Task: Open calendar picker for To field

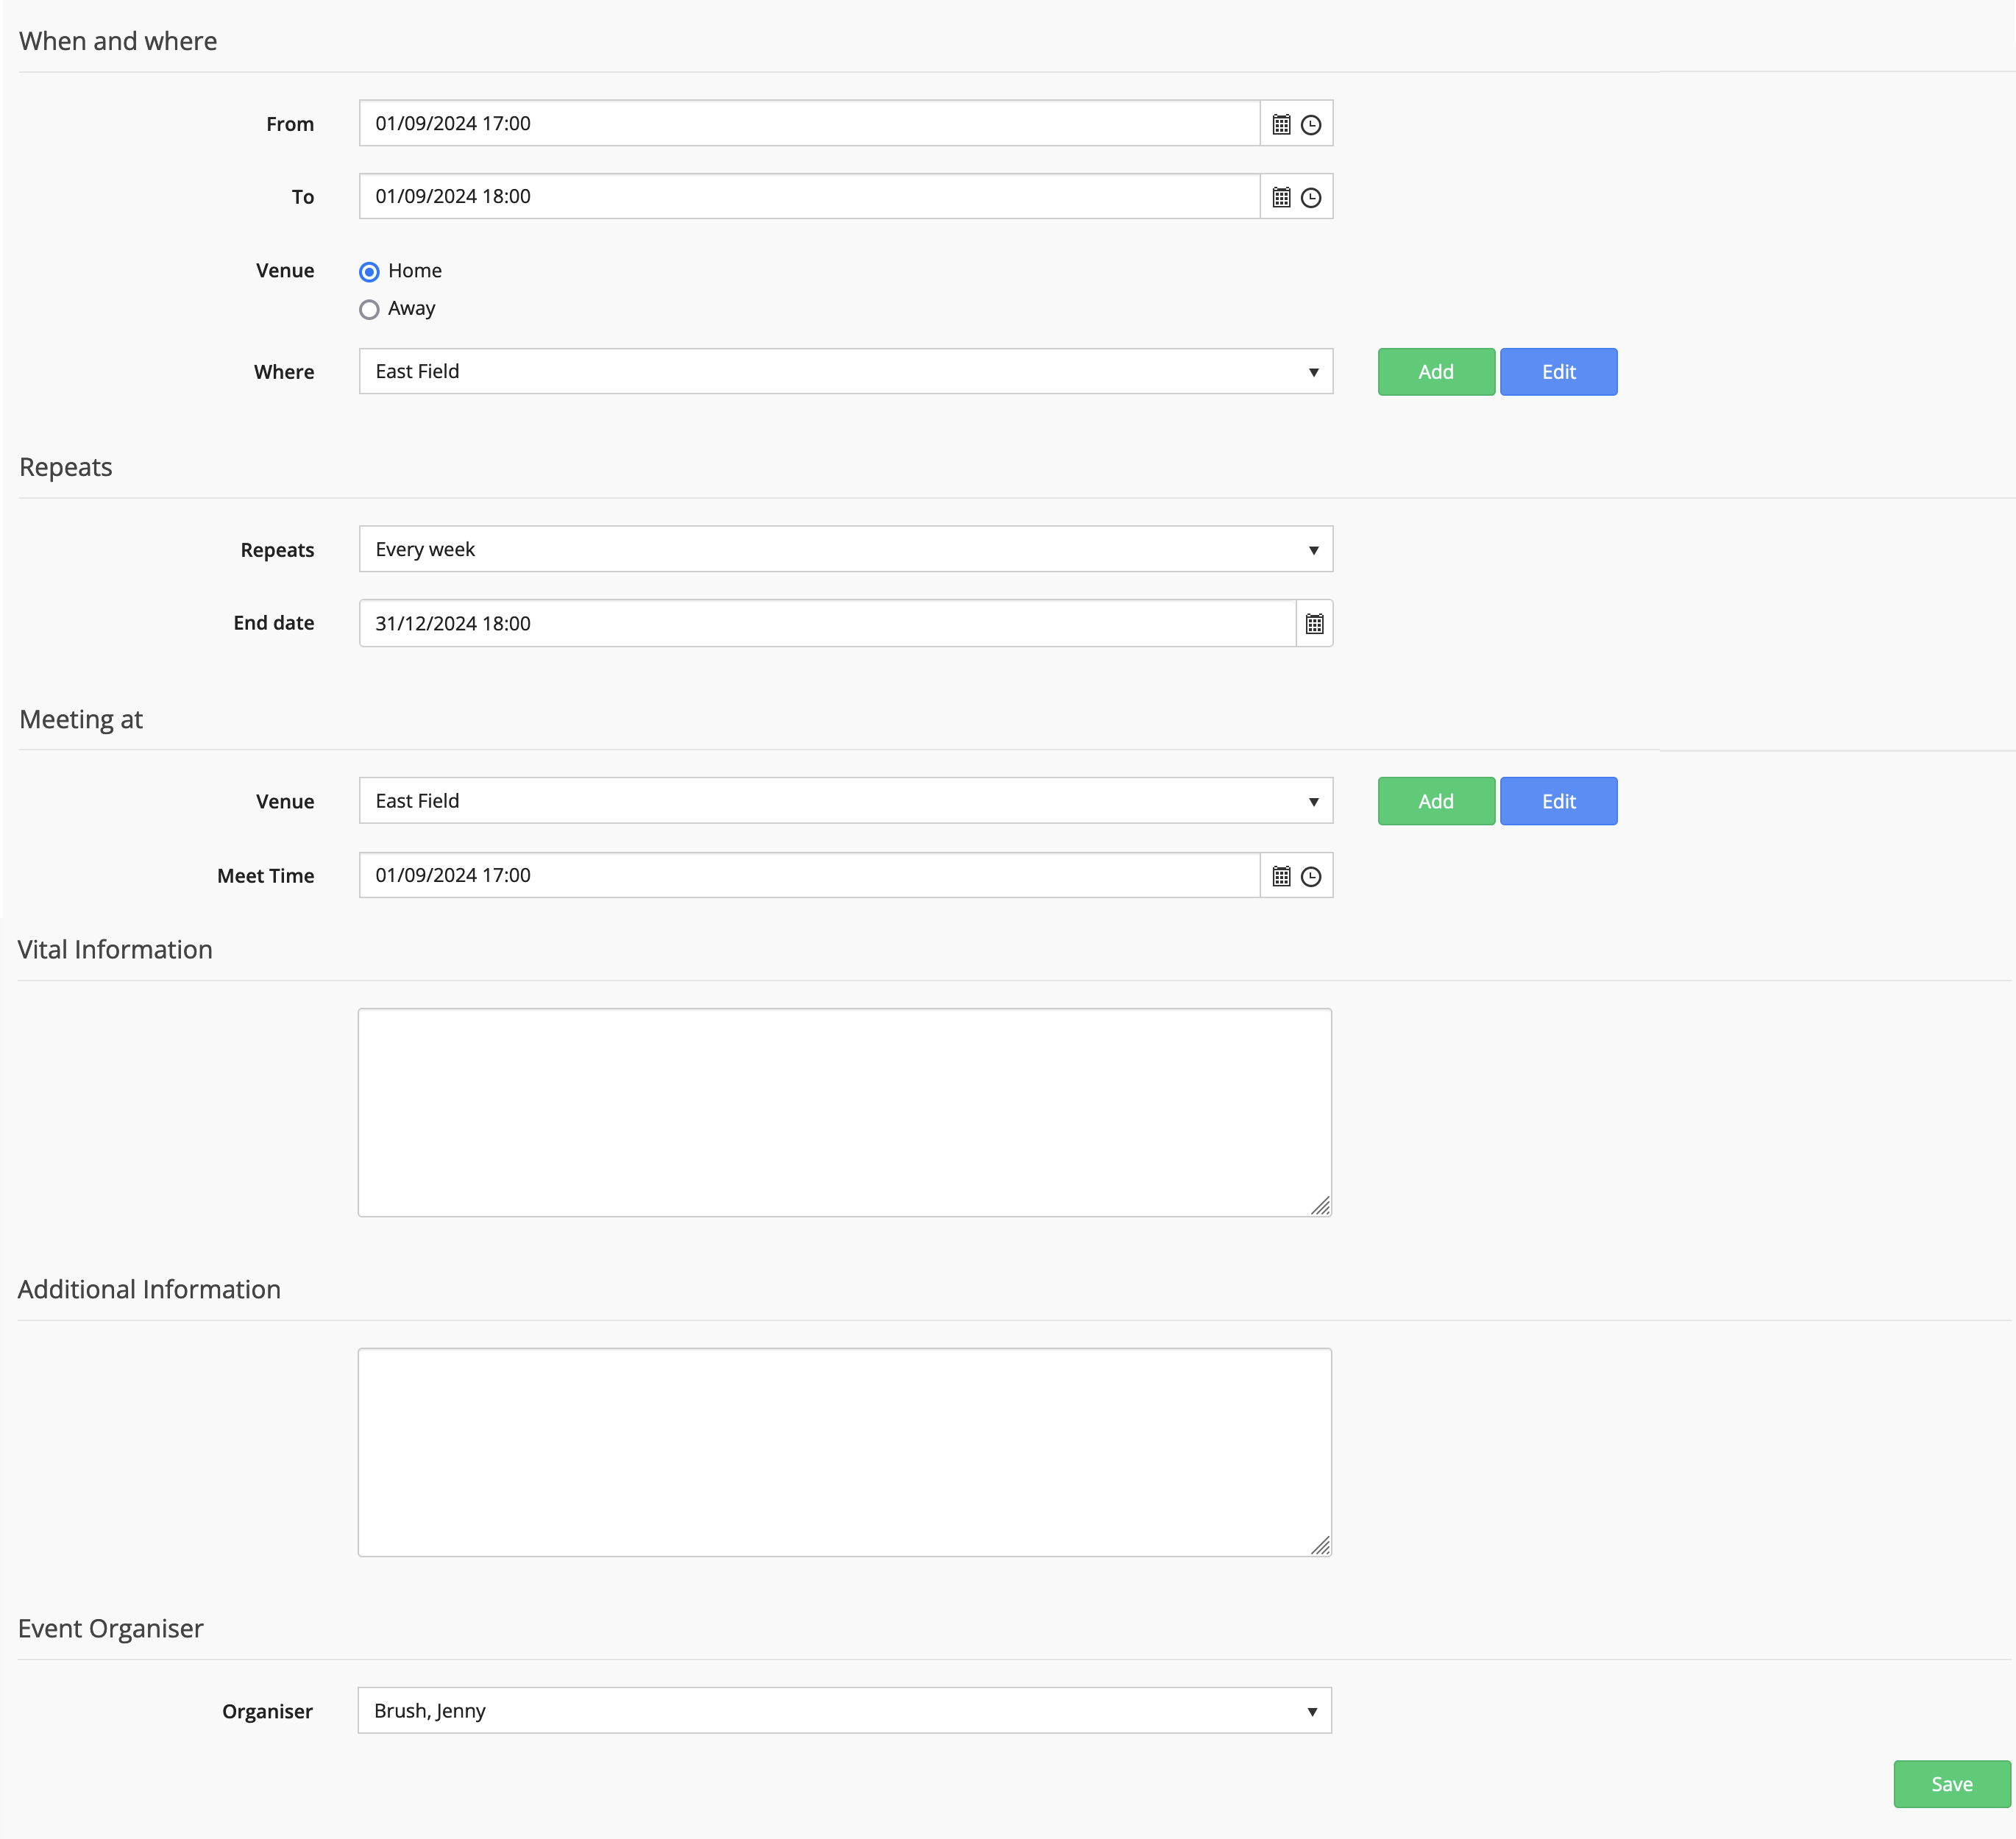Action: (x=1281, y=197)
